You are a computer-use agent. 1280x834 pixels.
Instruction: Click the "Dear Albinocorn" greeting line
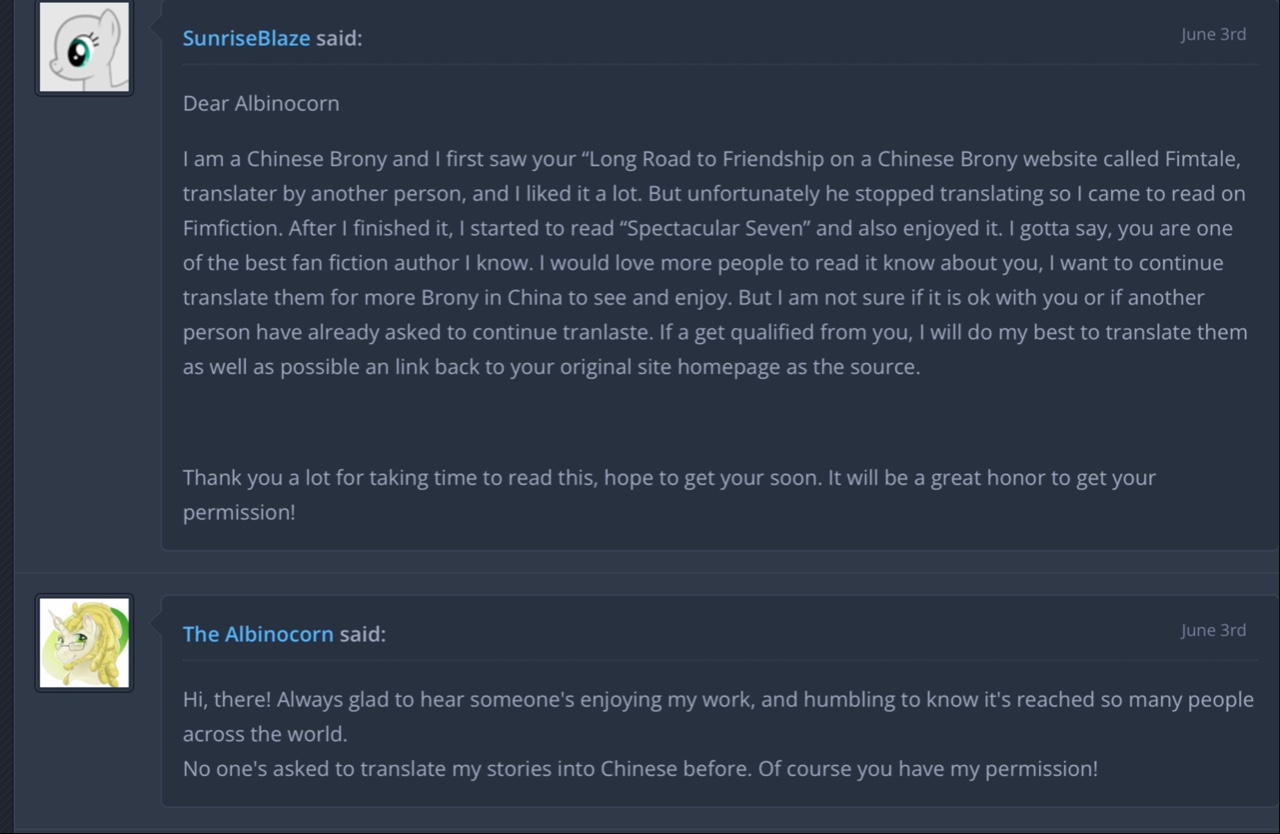[261, 103]
